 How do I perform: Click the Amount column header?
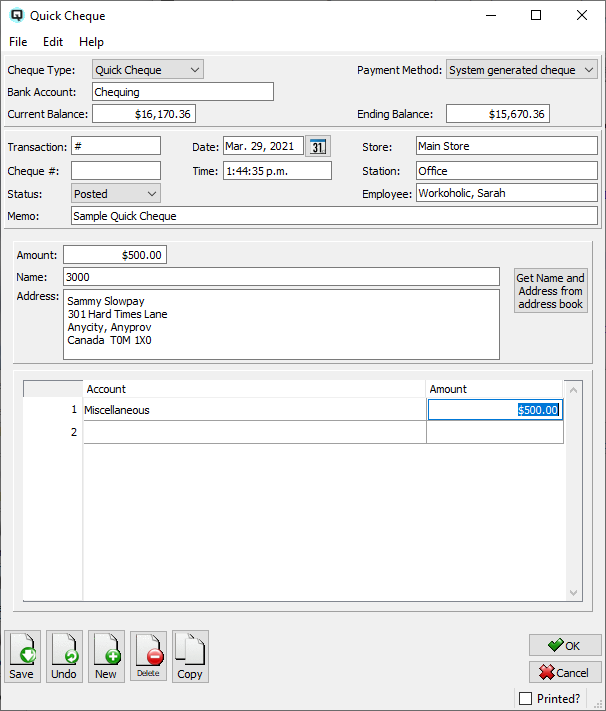tap(494, 389)
